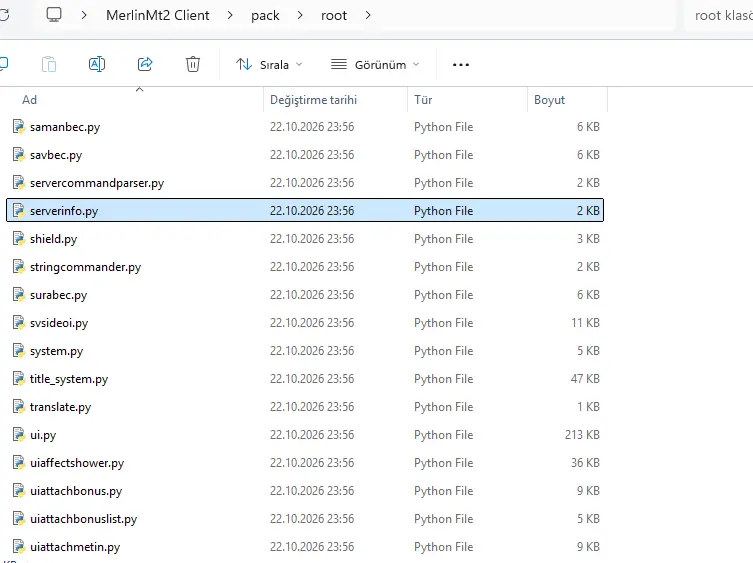Viewport: 753px width, 563px height.
Task: Click the Paste clipboard icon
Action: click(x=49, y=64)
